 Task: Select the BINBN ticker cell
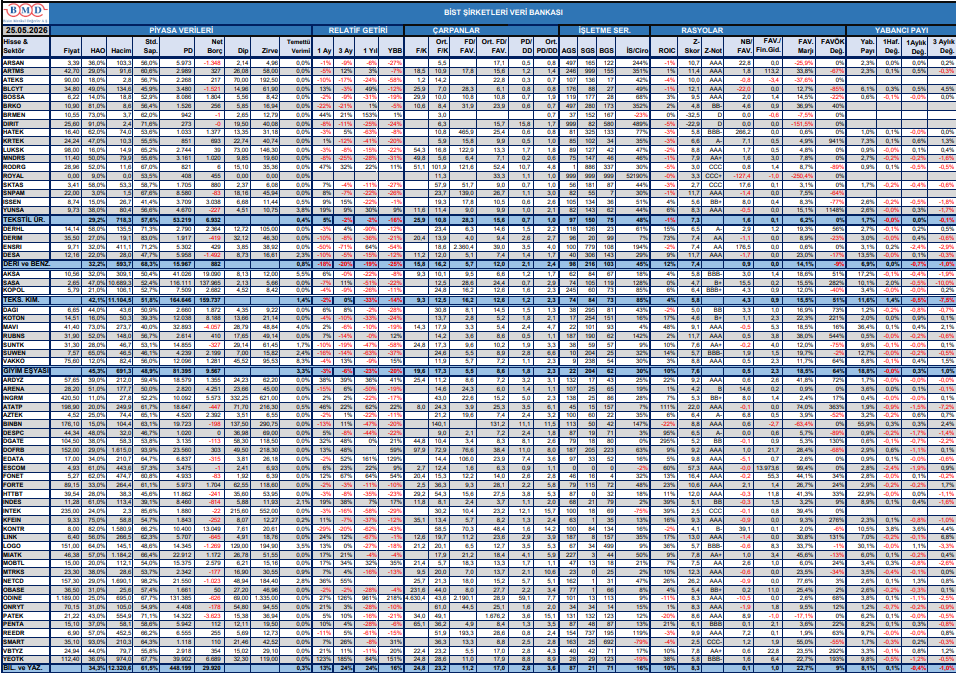pos(26,422)
